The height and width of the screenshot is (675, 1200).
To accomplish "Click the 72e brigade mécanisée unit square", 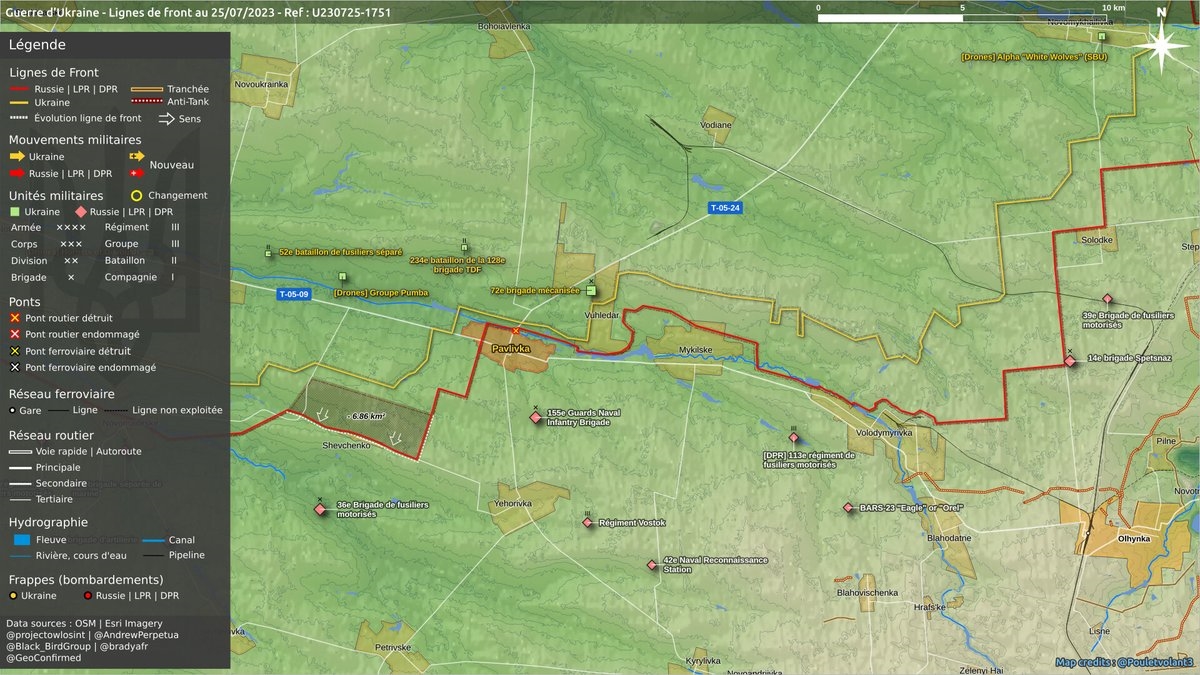I will 590,291.
